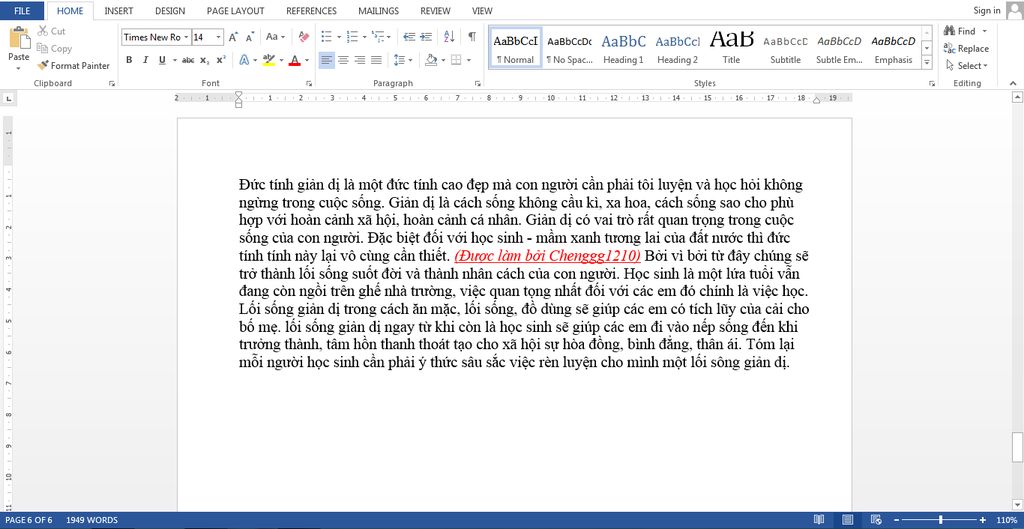Align paragraph text to the left
Screen dimensions: 1024x529
(327, 60)
